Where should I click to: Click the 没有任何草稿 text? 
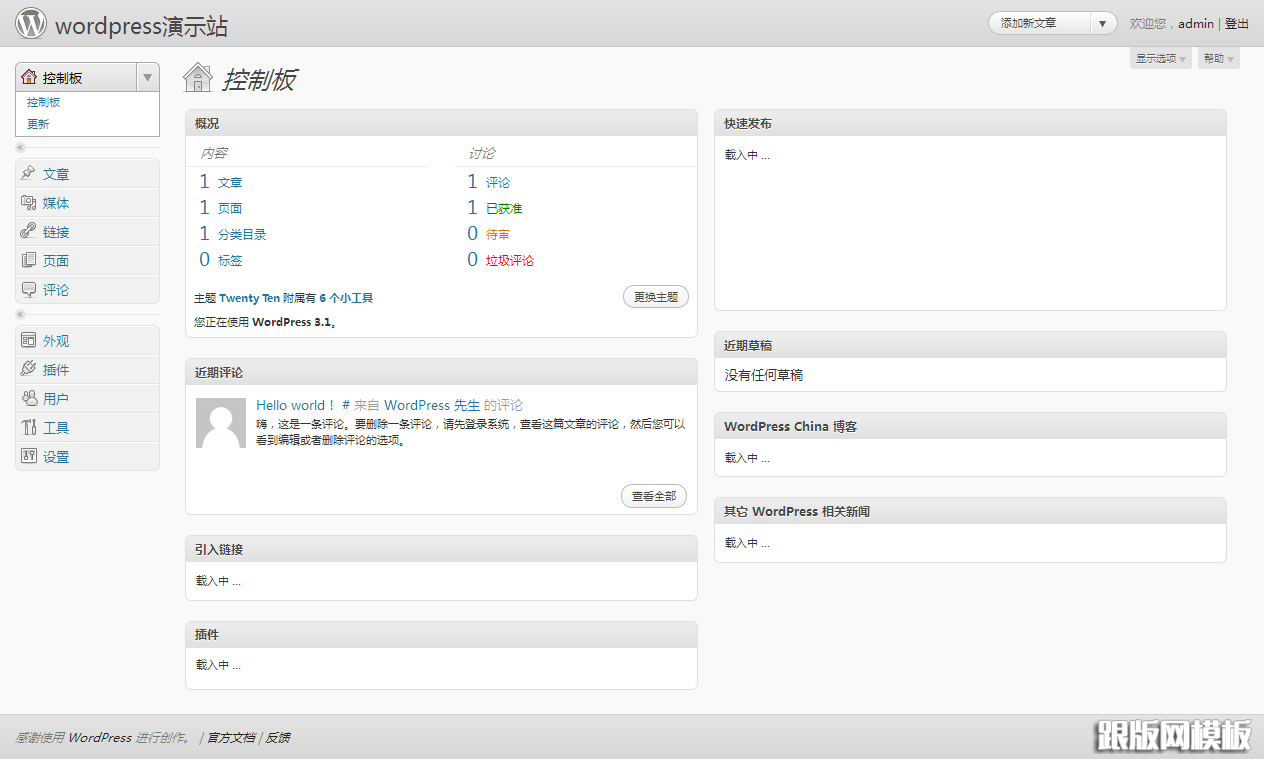pyautogui.click(x=764, y=375)
